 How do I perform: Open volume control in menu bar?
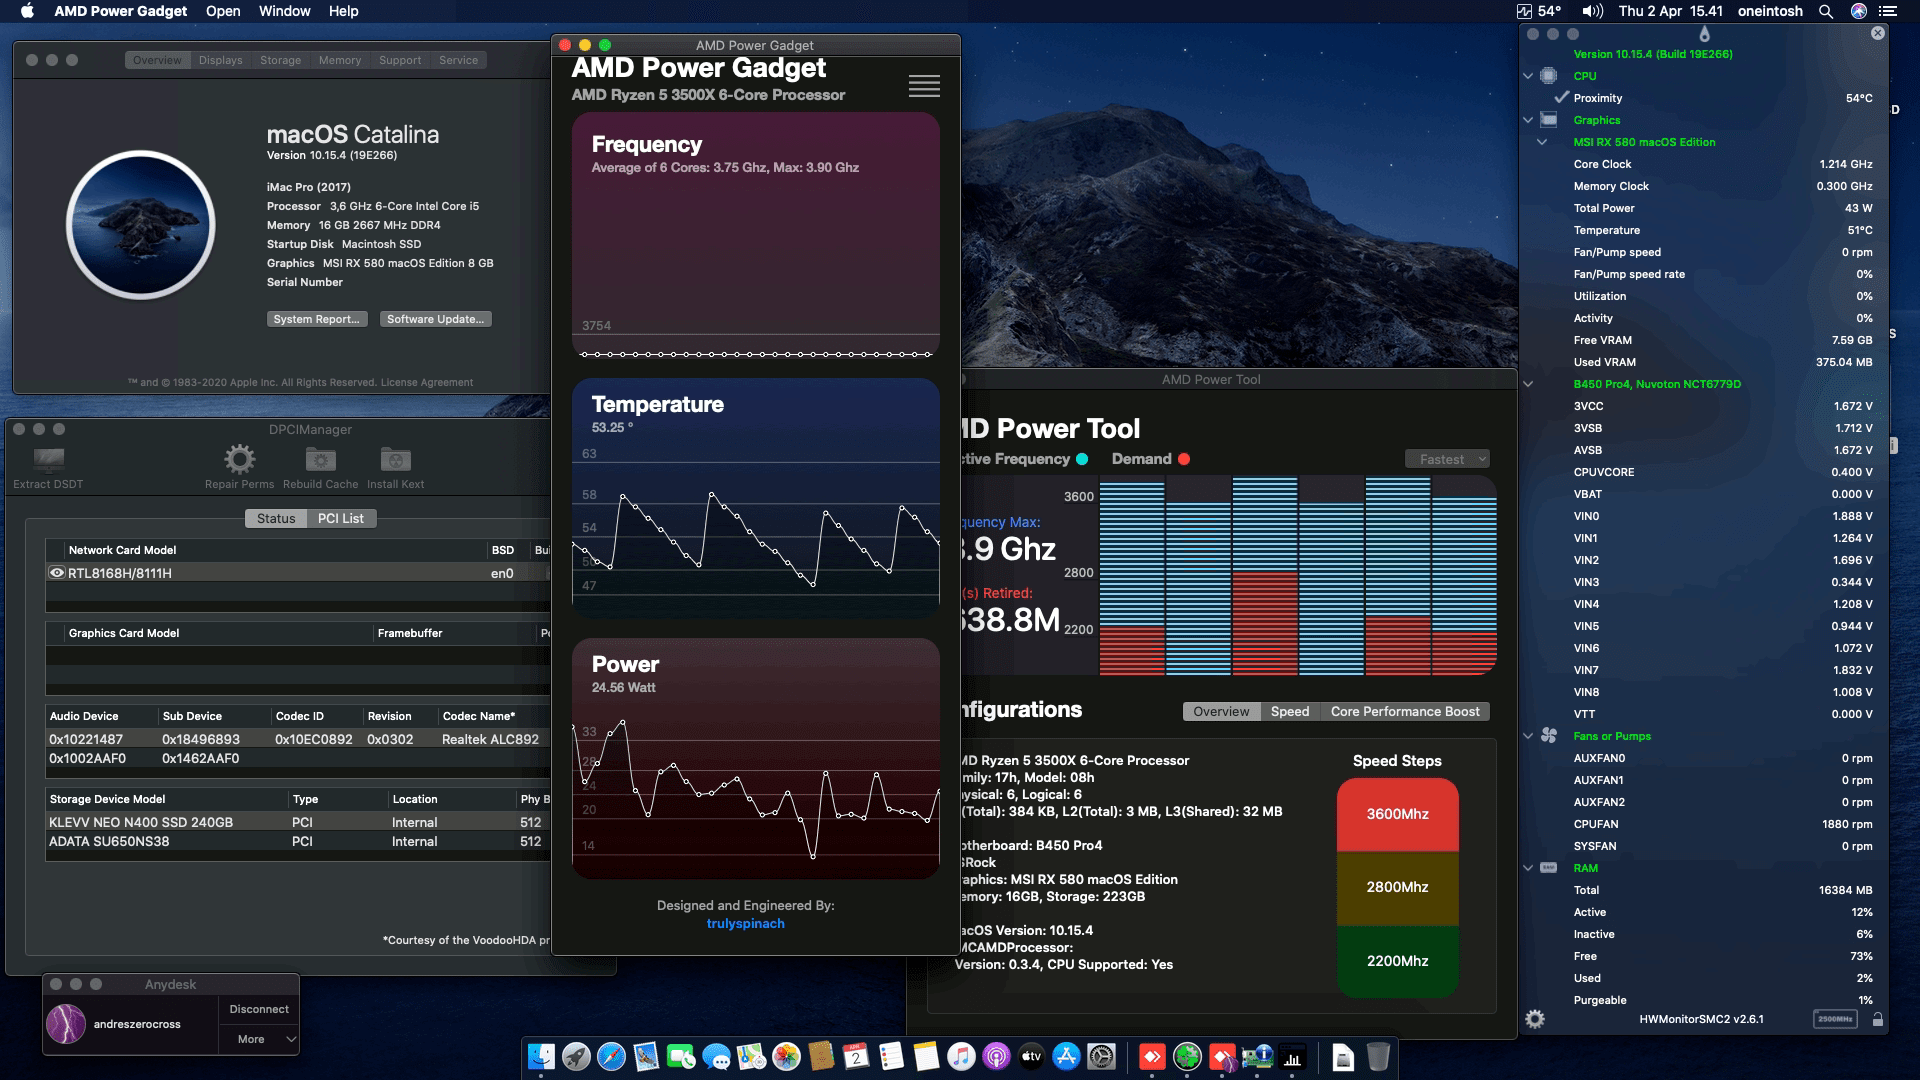pyautogui.click(x=1592, y=11)
